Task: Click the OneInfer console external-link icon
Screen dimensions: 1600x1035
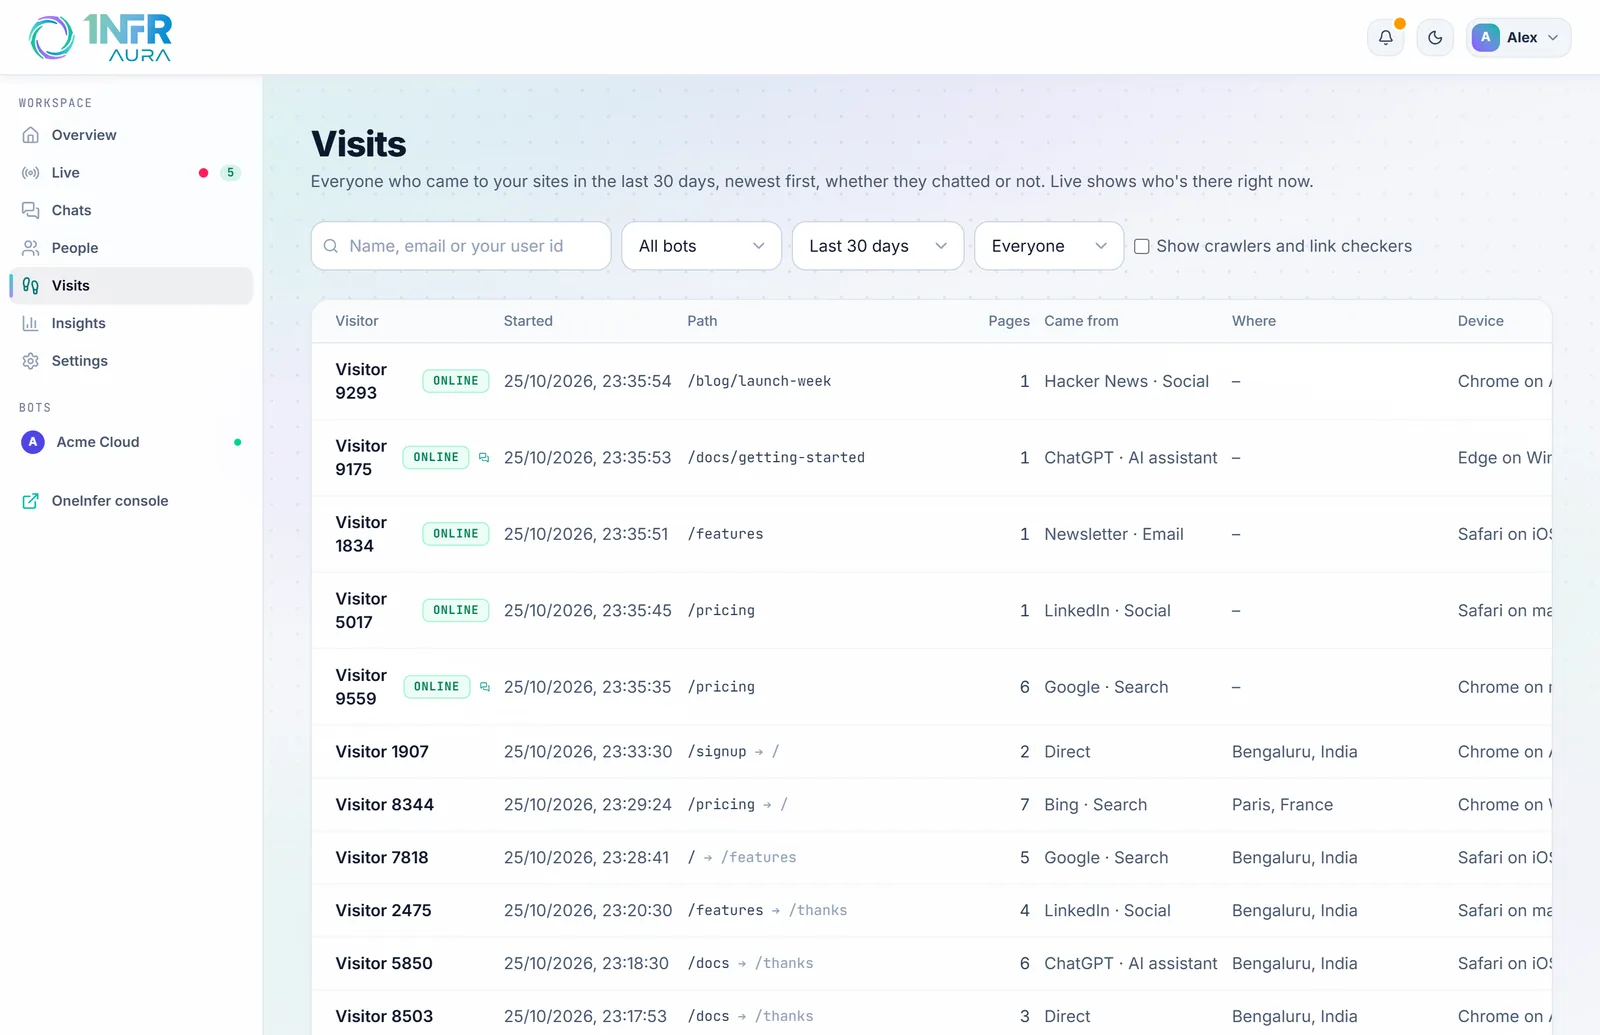Action: coord(31,501)
